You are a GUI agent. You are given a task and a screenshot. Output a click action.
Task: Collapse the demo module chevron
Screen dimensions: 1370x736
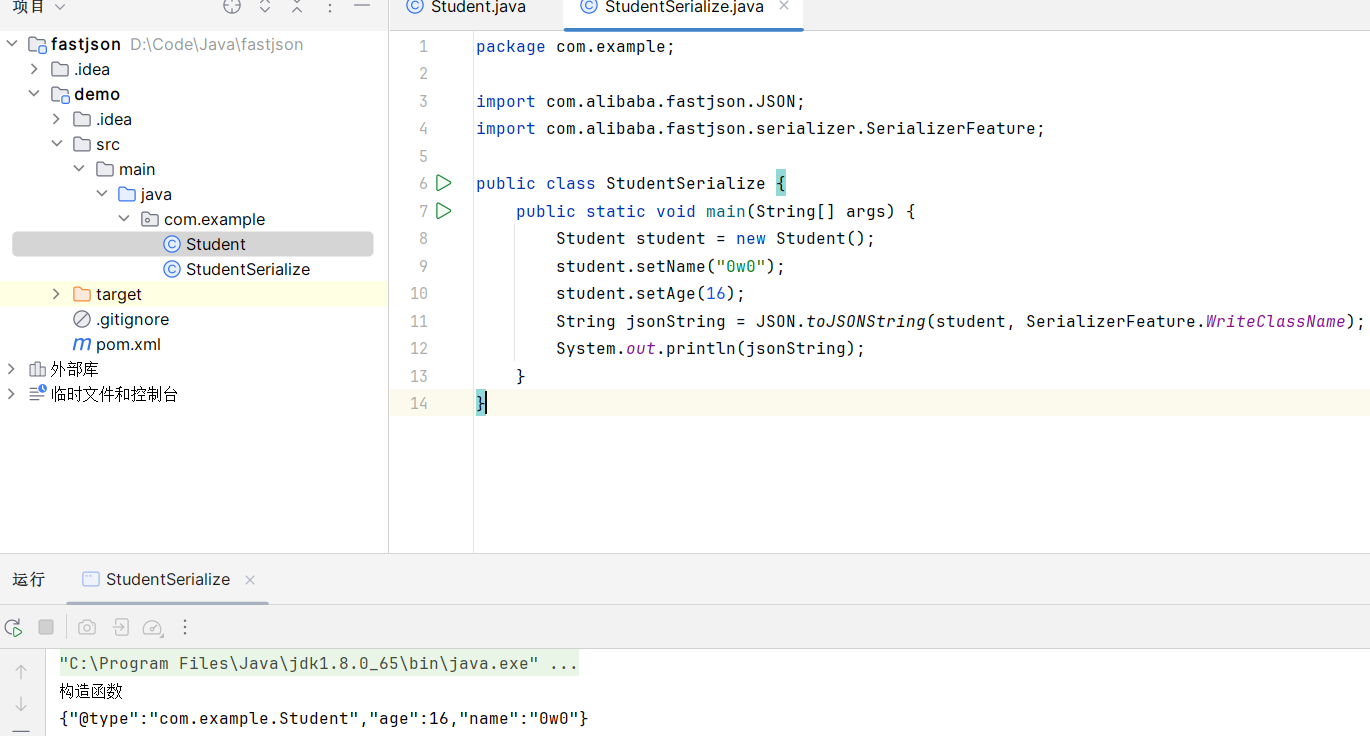point(34,94)
